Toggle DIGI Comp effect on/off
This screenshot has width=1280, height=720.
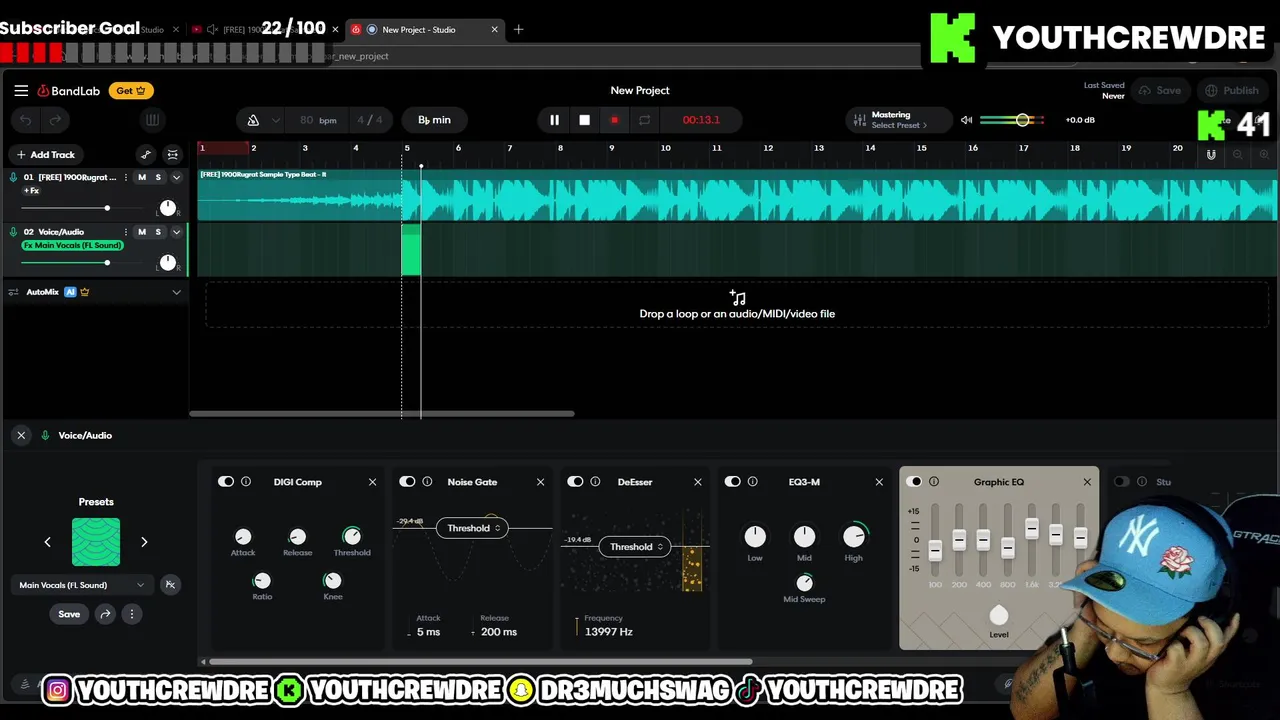(x=226, y=482)
